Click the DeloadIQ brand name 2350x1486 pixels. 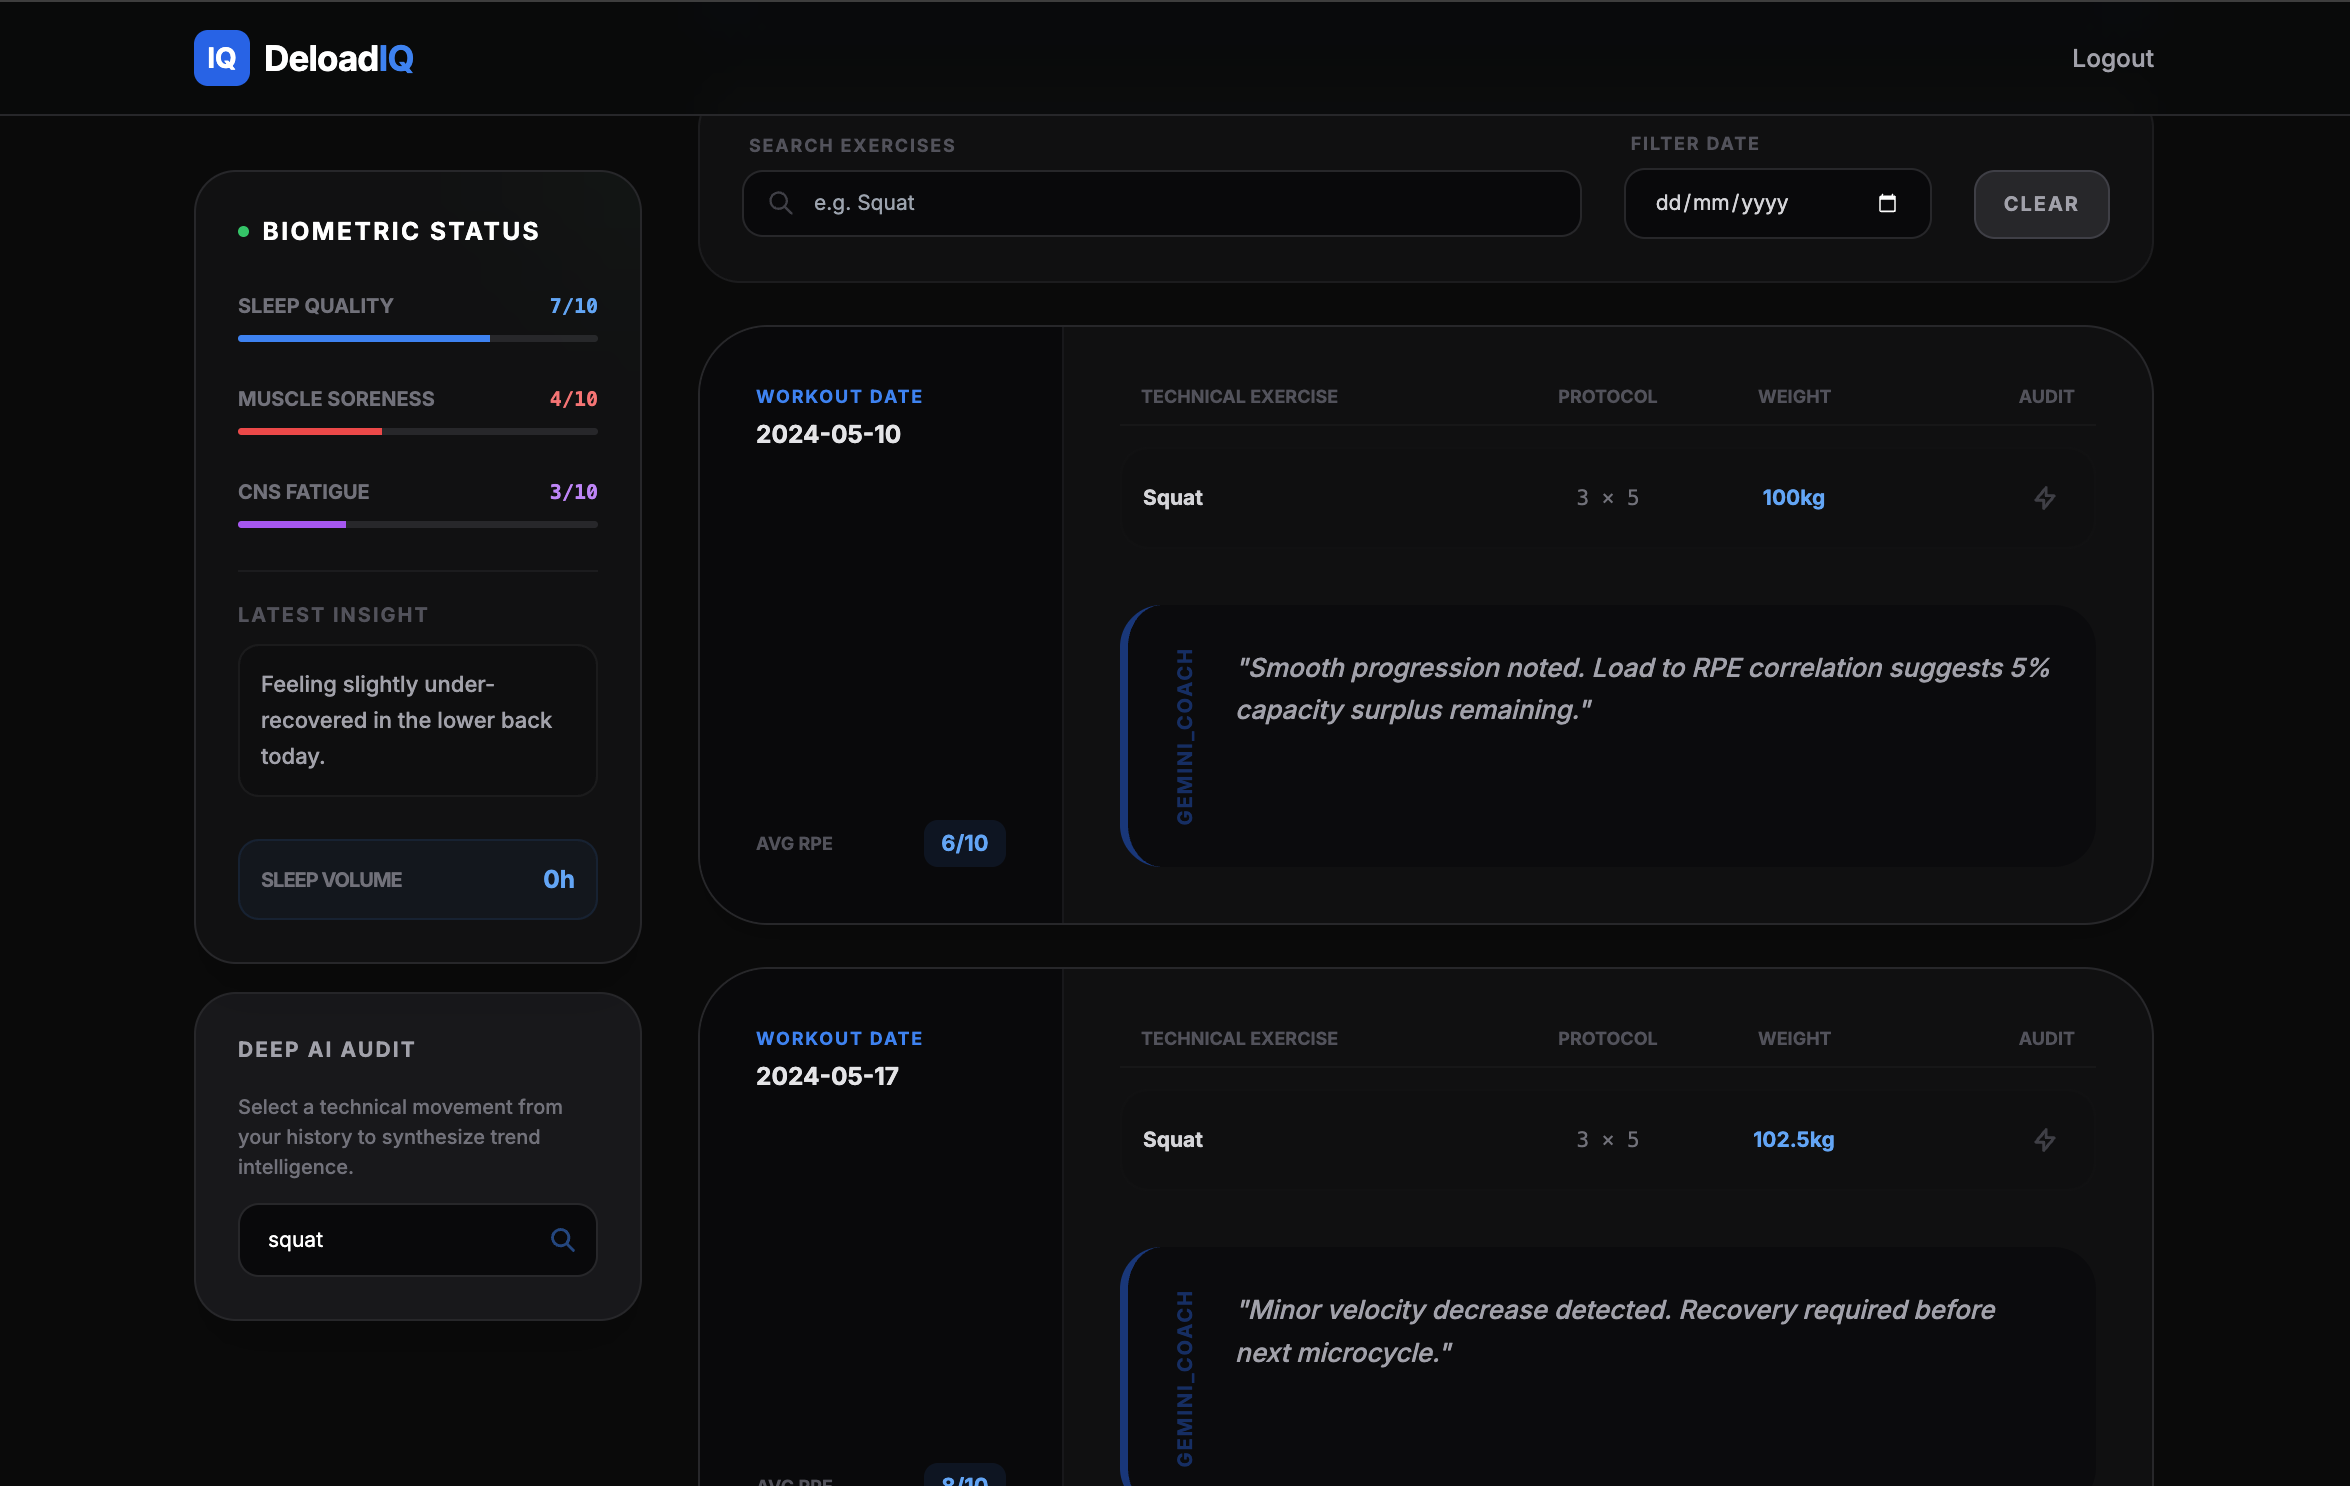click(x=338, y=58)
